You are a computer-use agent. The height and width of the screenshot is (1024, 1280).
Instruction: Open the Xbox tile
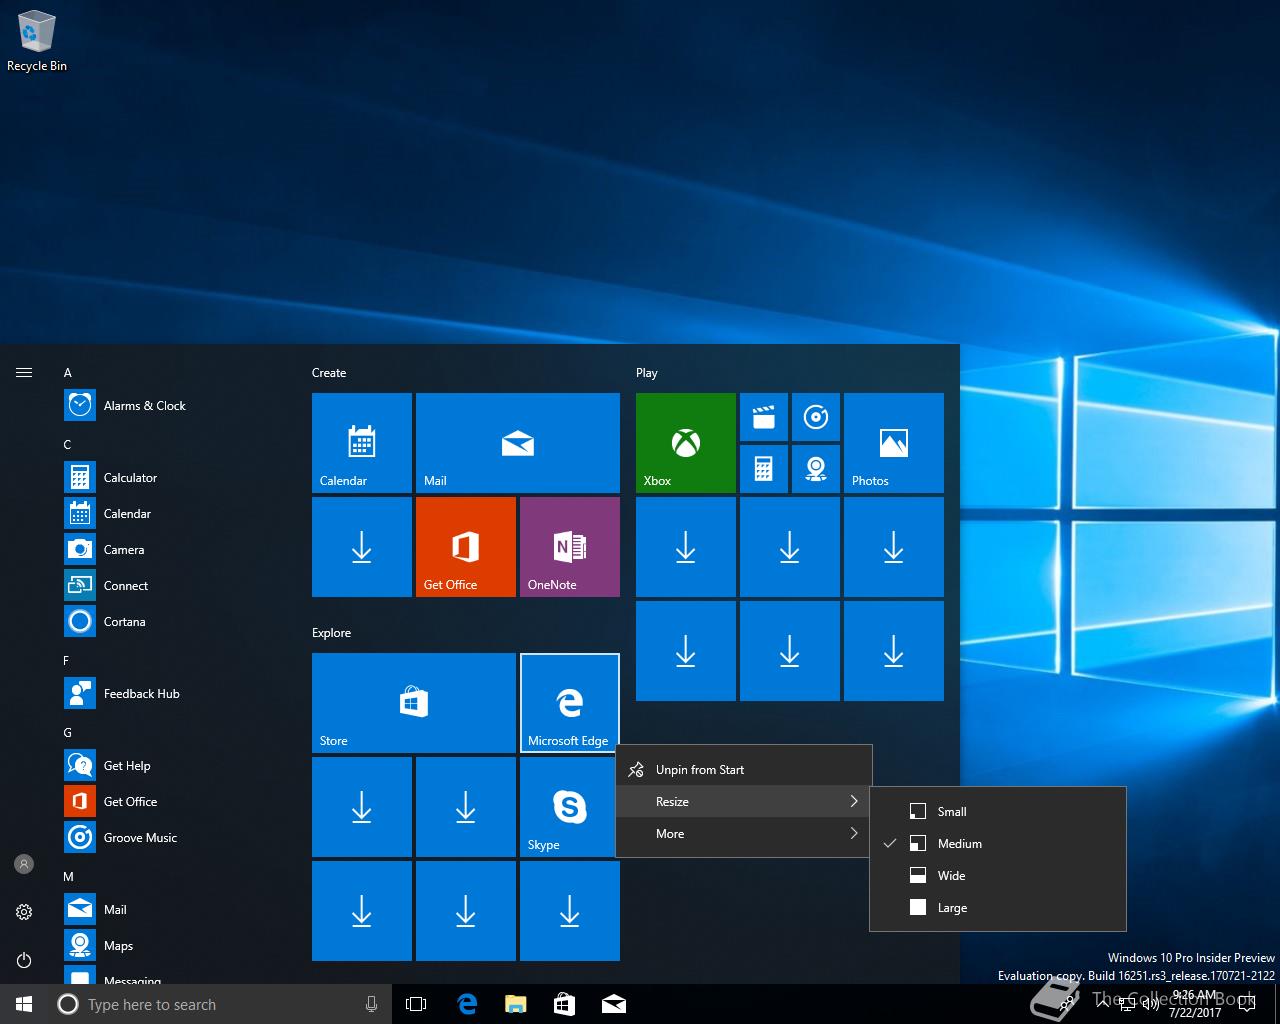(685, 442)
